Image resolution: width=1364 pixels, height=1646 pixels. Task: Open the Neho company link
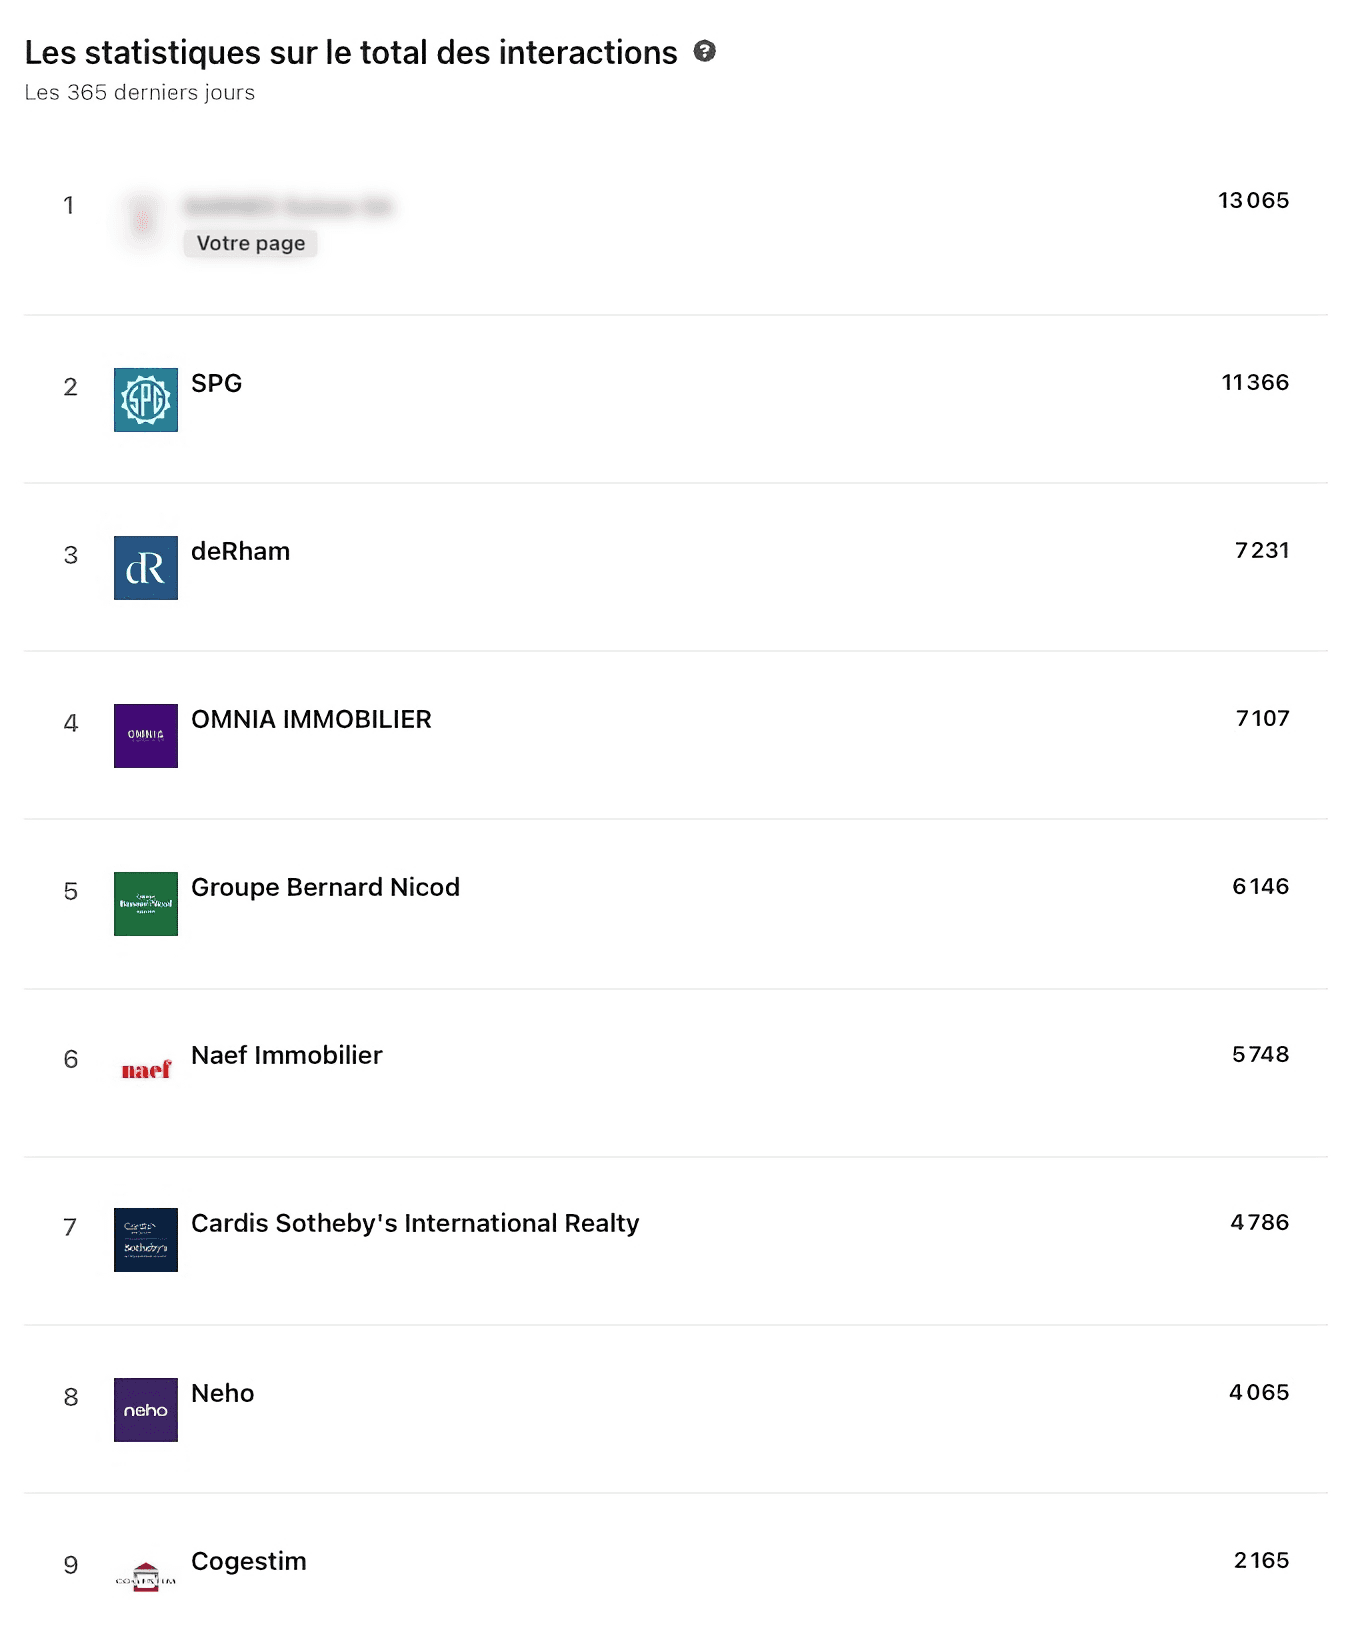(x=223, y=1393)
